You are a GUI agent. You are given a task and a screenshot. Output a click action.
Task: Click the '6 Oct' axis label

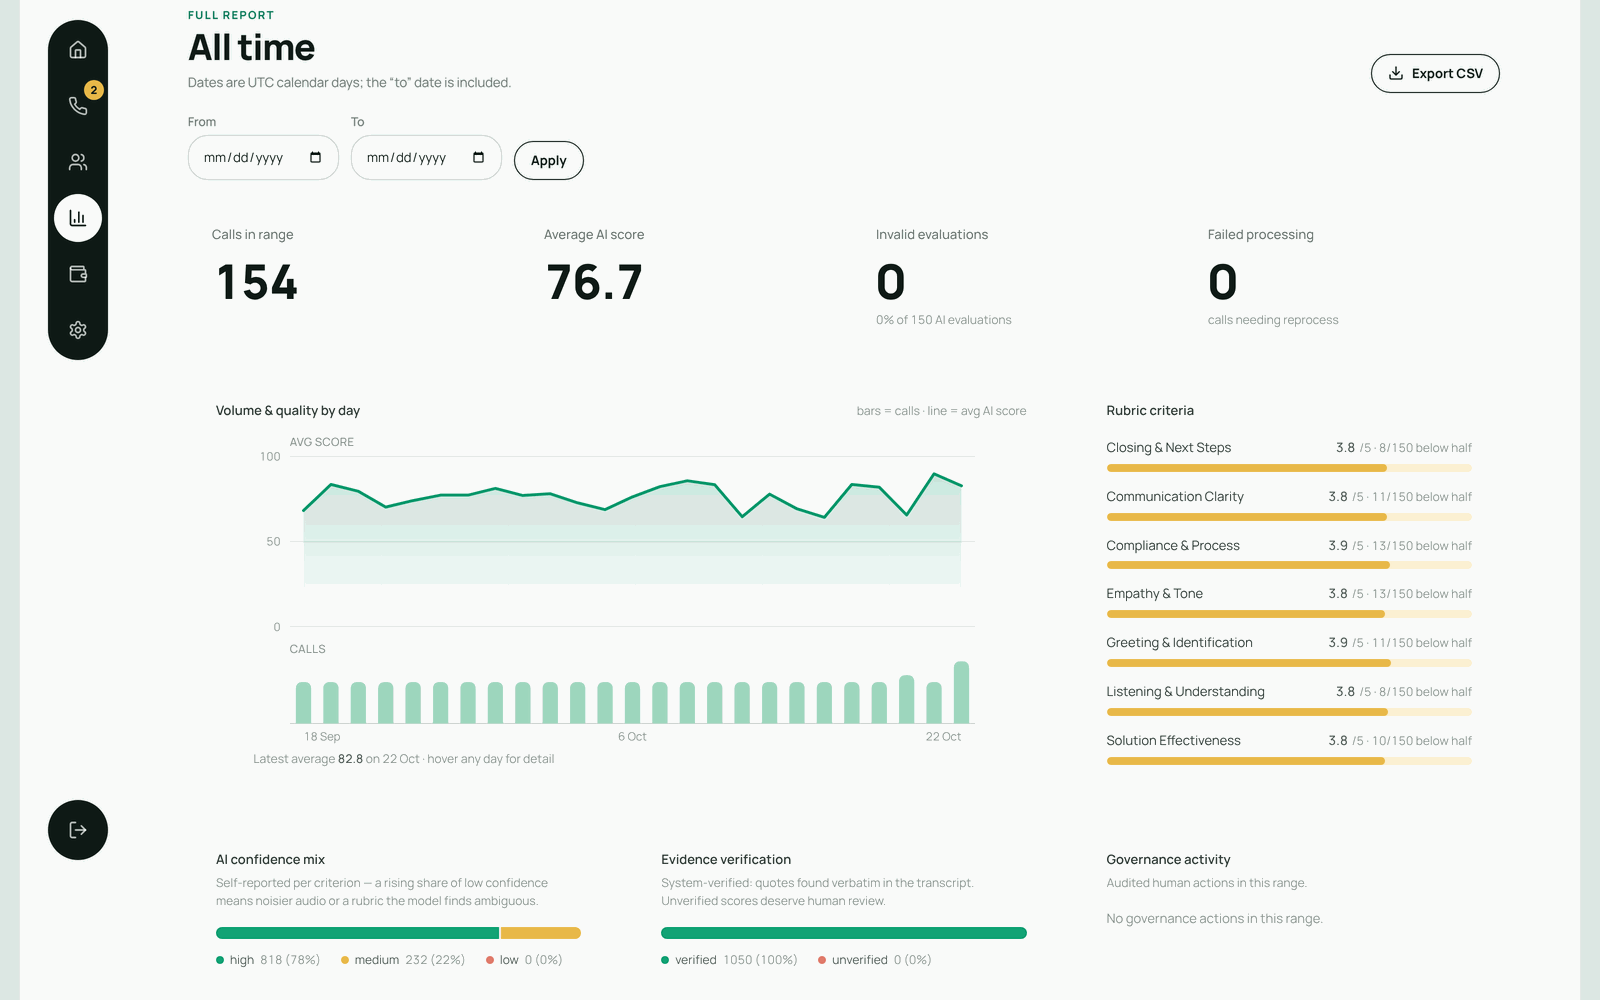coord(632,737)
